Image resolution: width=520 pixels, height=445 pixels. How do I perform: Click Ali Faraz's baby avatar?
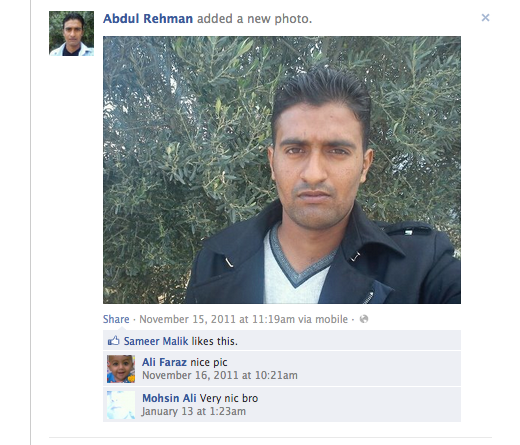(121, 369)
